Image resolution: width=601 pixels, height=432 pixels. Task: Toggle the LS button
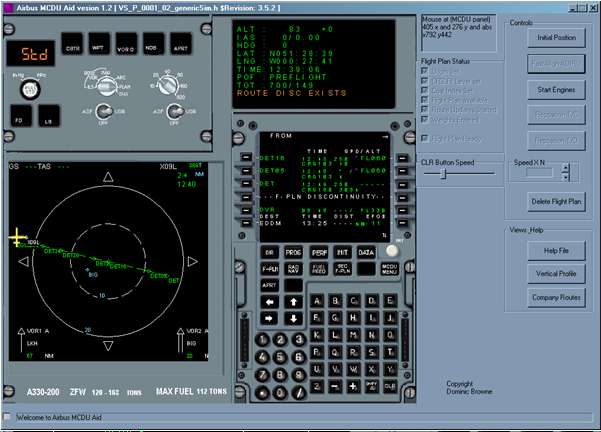pos(49,116)
